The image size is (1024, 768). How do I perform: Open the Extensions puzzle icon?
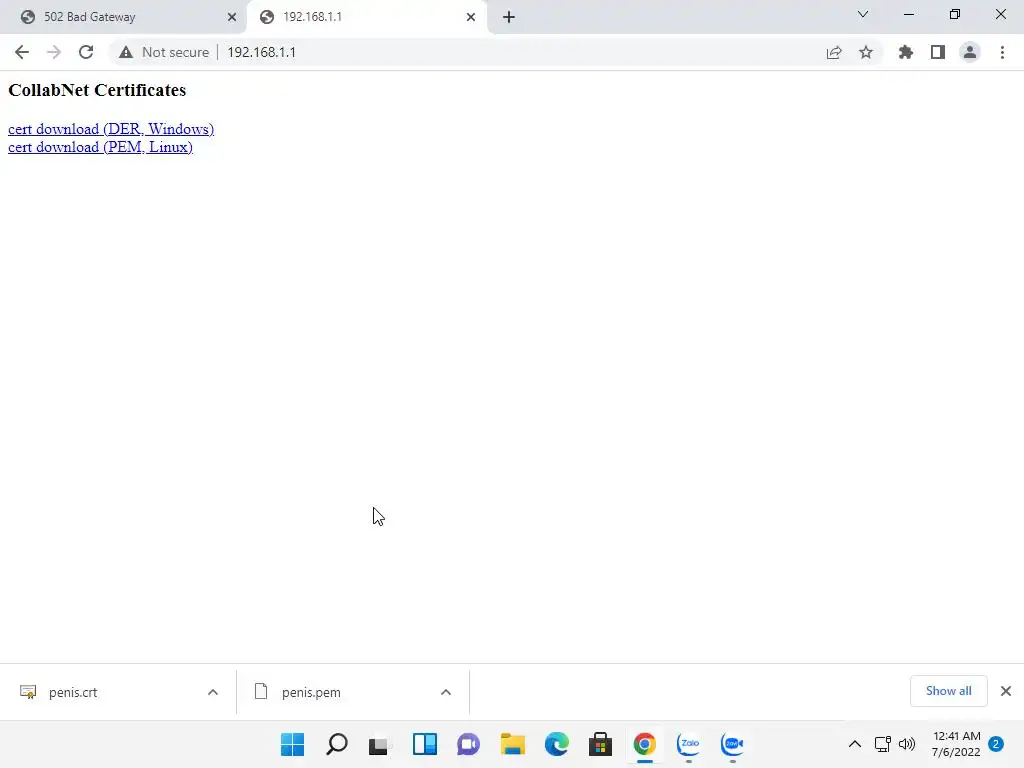pos(905,52)
